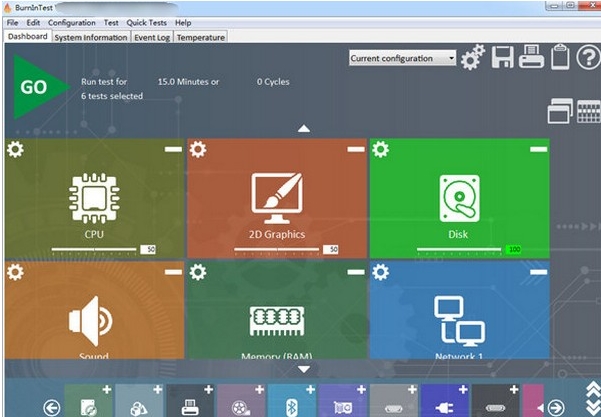Remove Sound test with minus button

click(173, 272)
